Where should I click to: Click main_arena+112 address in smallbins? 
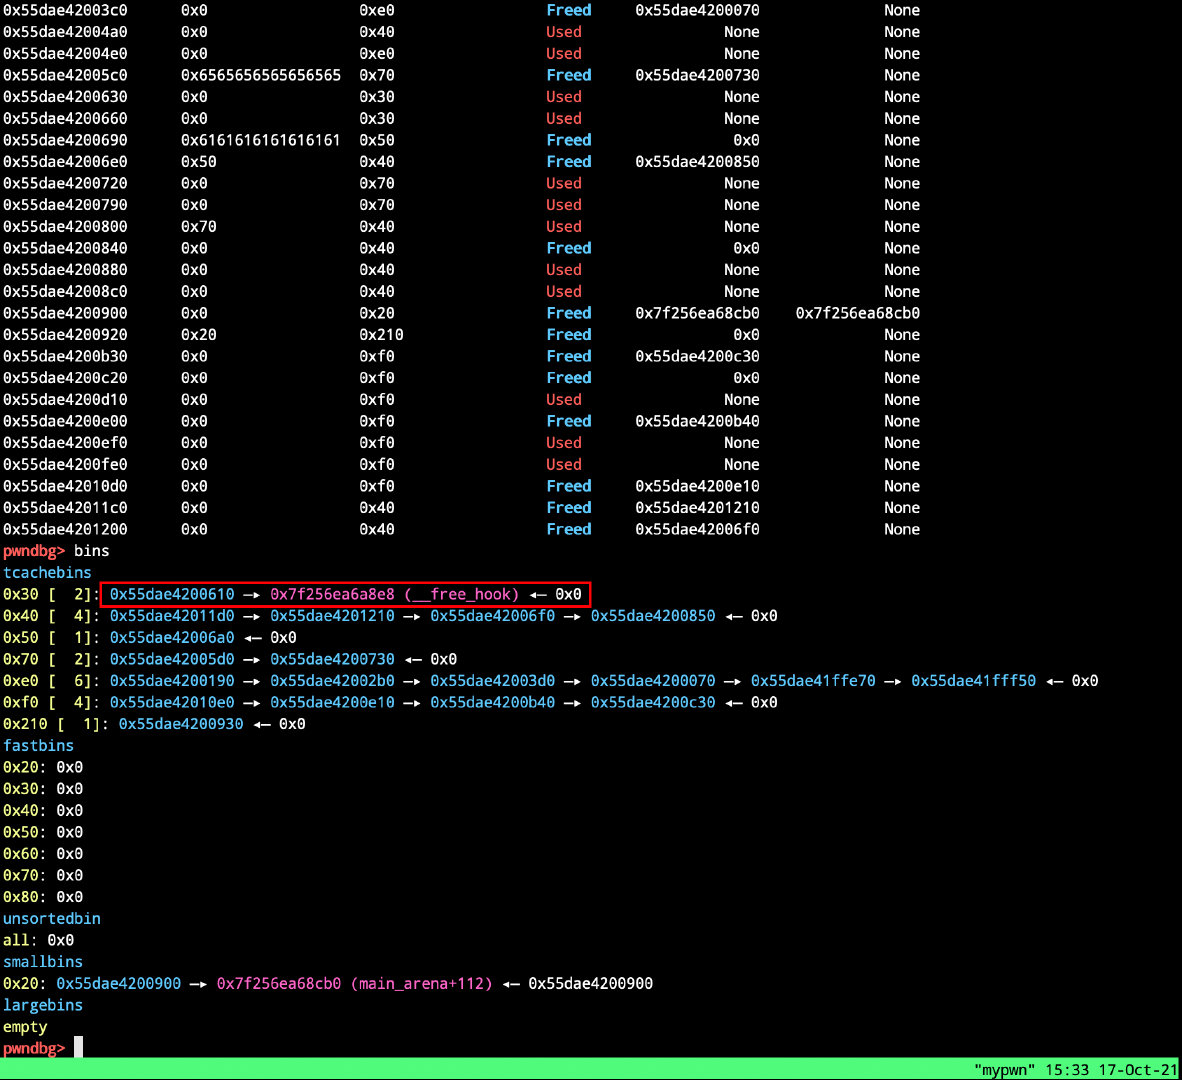coord(278,984)
